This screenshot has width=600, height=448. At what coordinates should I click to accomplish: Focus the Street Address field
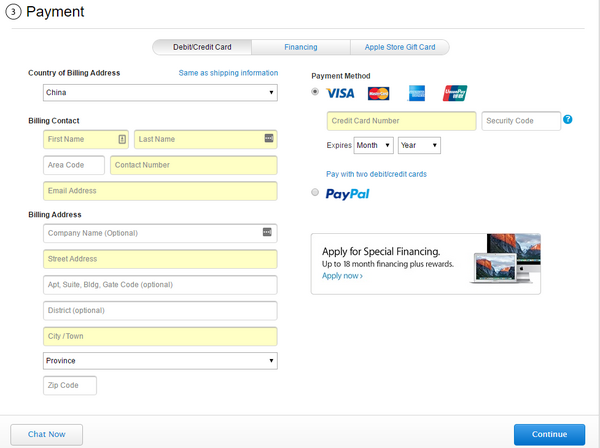(x=160, y=259)
